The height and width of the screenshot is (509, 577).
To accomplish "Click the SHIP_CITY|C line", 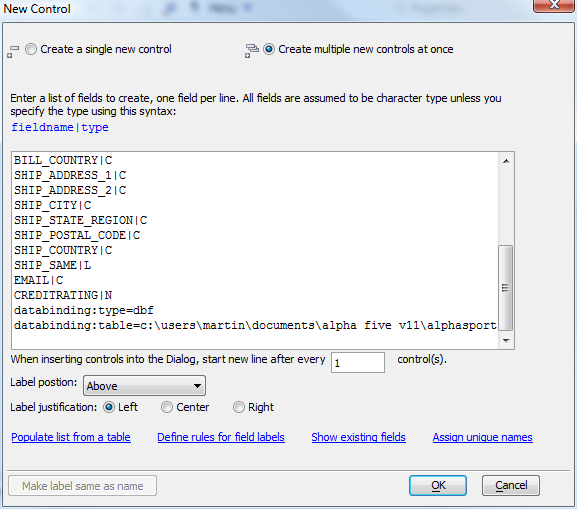I will click(x=53, y=205).
